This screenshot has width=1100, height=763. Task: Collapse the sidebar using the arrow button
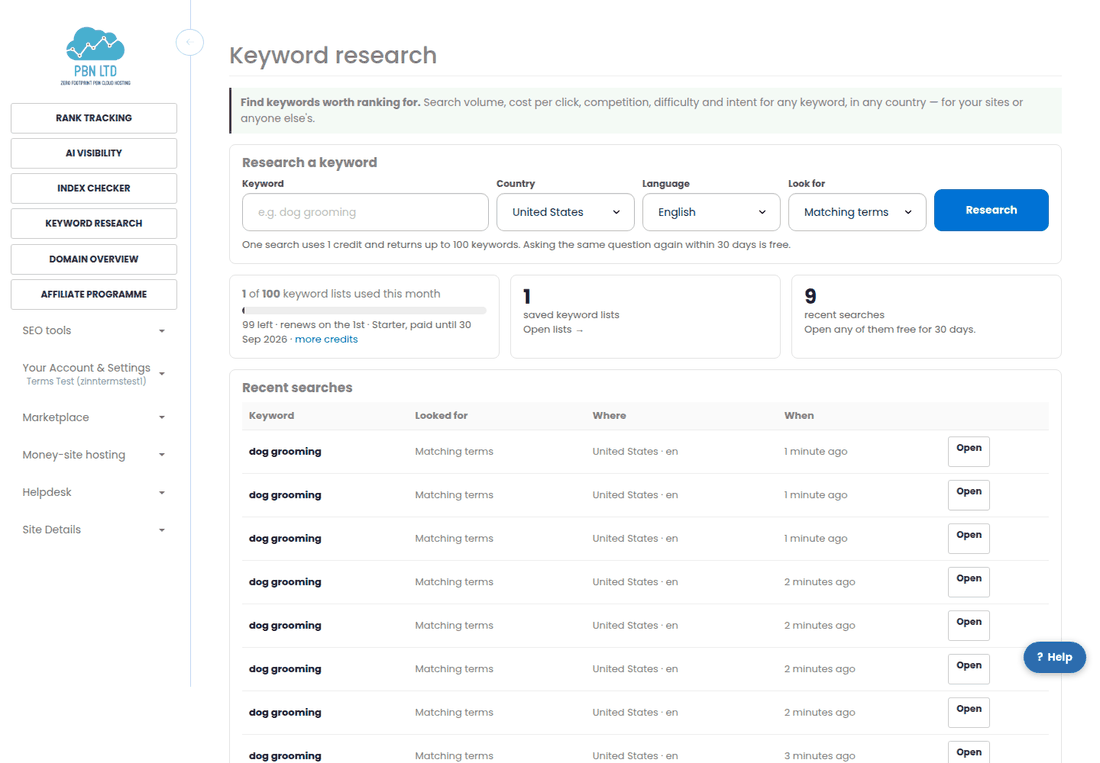pyautogui.click(x=189, y=42)
